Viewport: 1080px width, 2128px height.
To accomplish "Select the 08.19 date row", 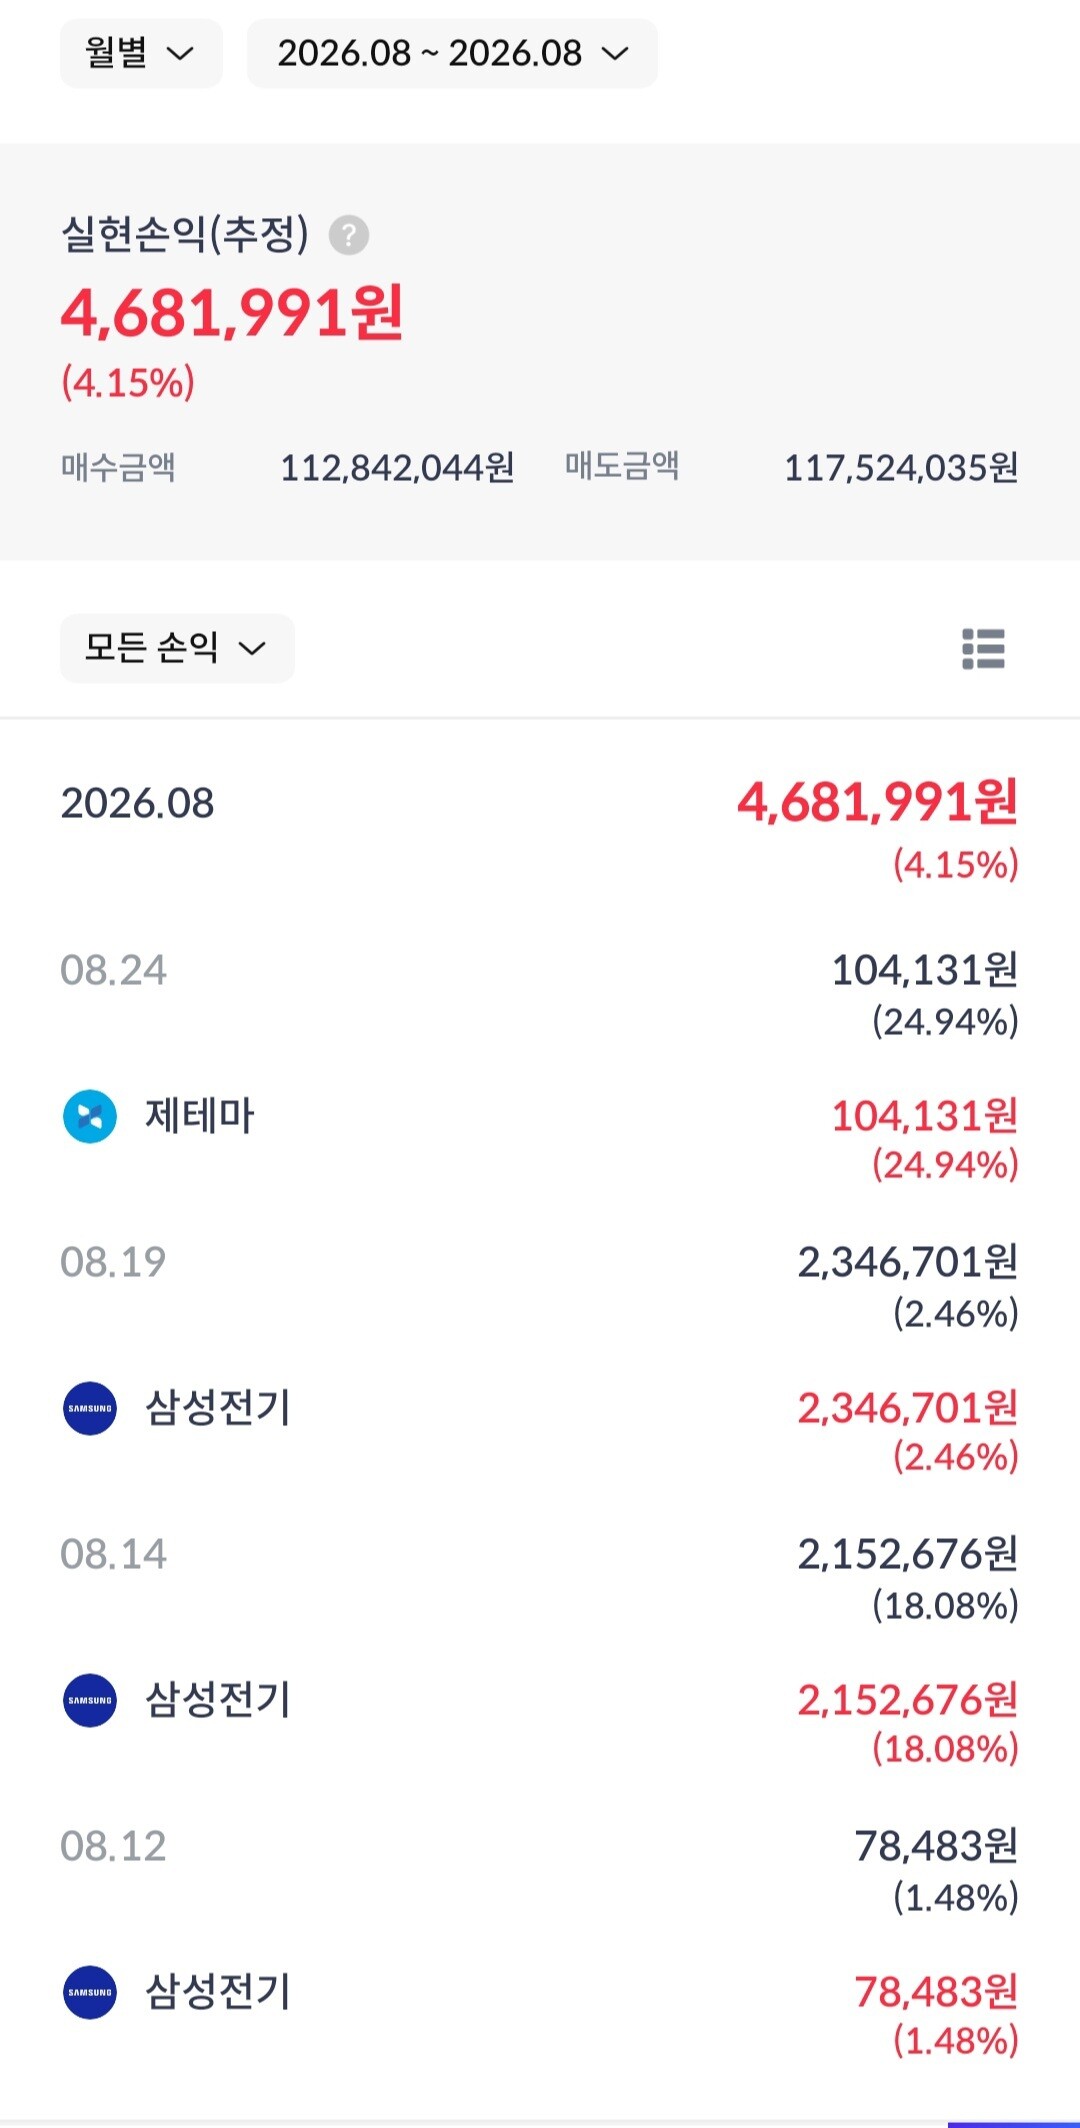I will point(540,1286).
